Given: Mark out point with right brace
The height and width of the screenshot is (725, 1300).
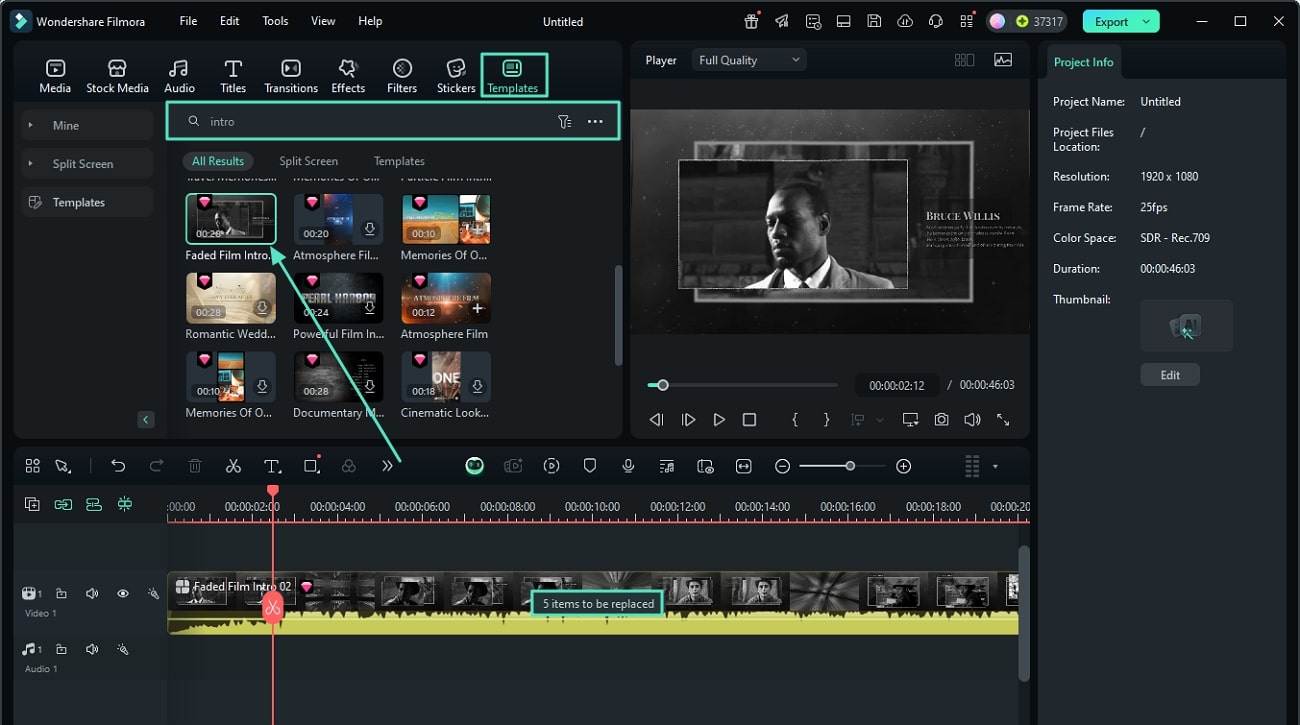Looking at the screenshot, I should pyautogui.click(x=826, y=420).
